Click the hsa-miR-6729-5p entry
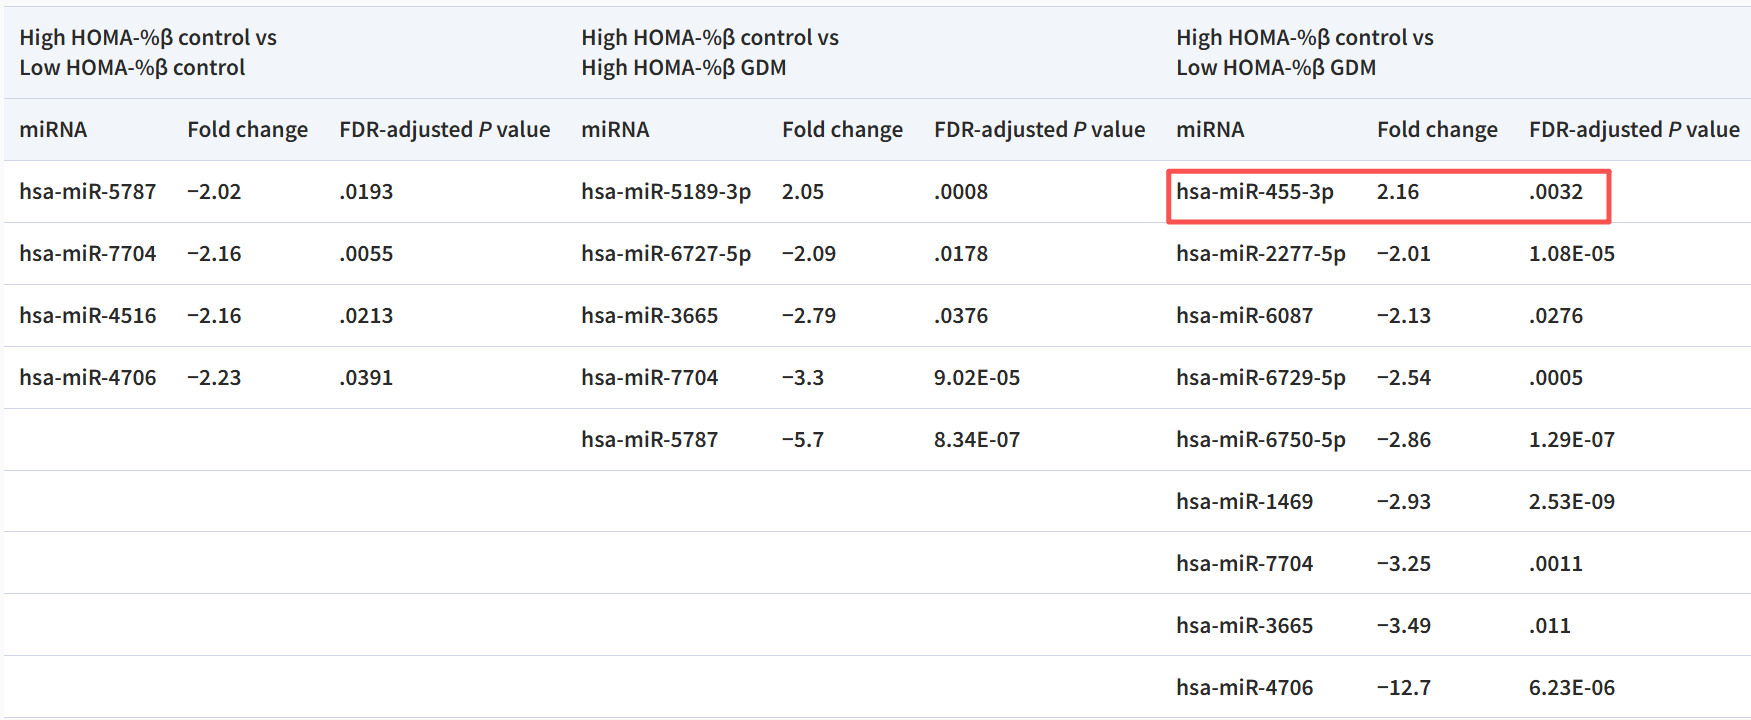Screen dimensions: 1751x720 [1260, 378]
